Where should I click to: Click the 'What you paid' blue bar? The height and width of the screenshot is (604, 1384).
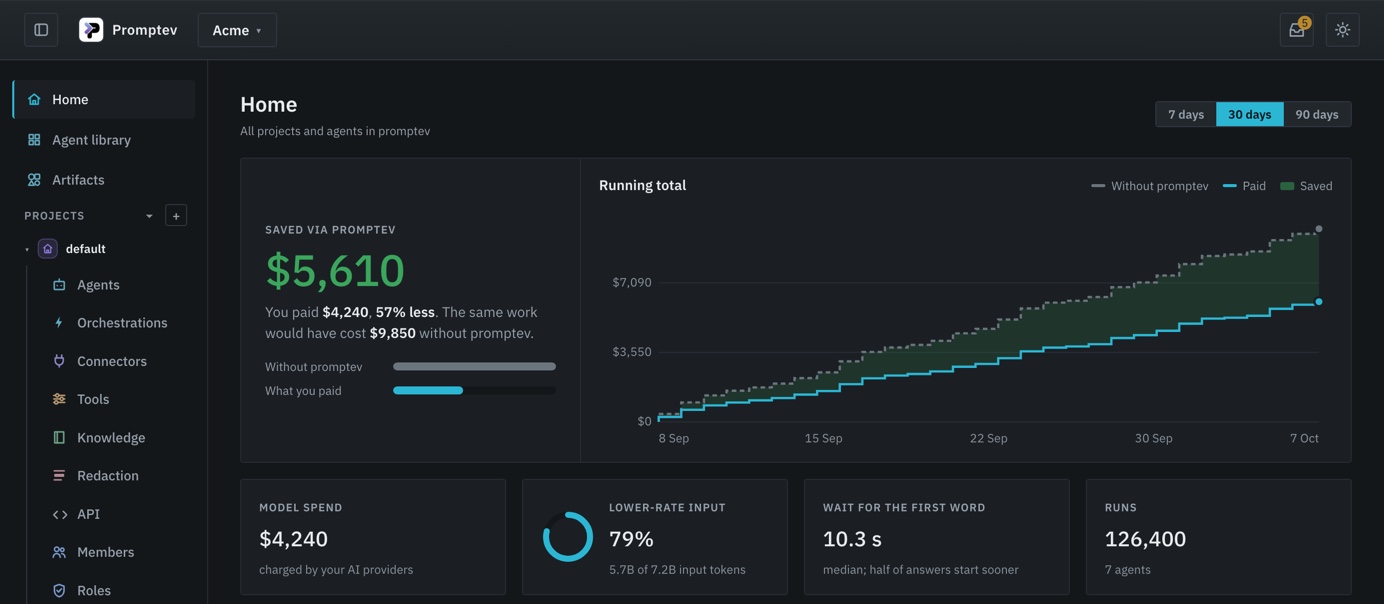(428, 391)
